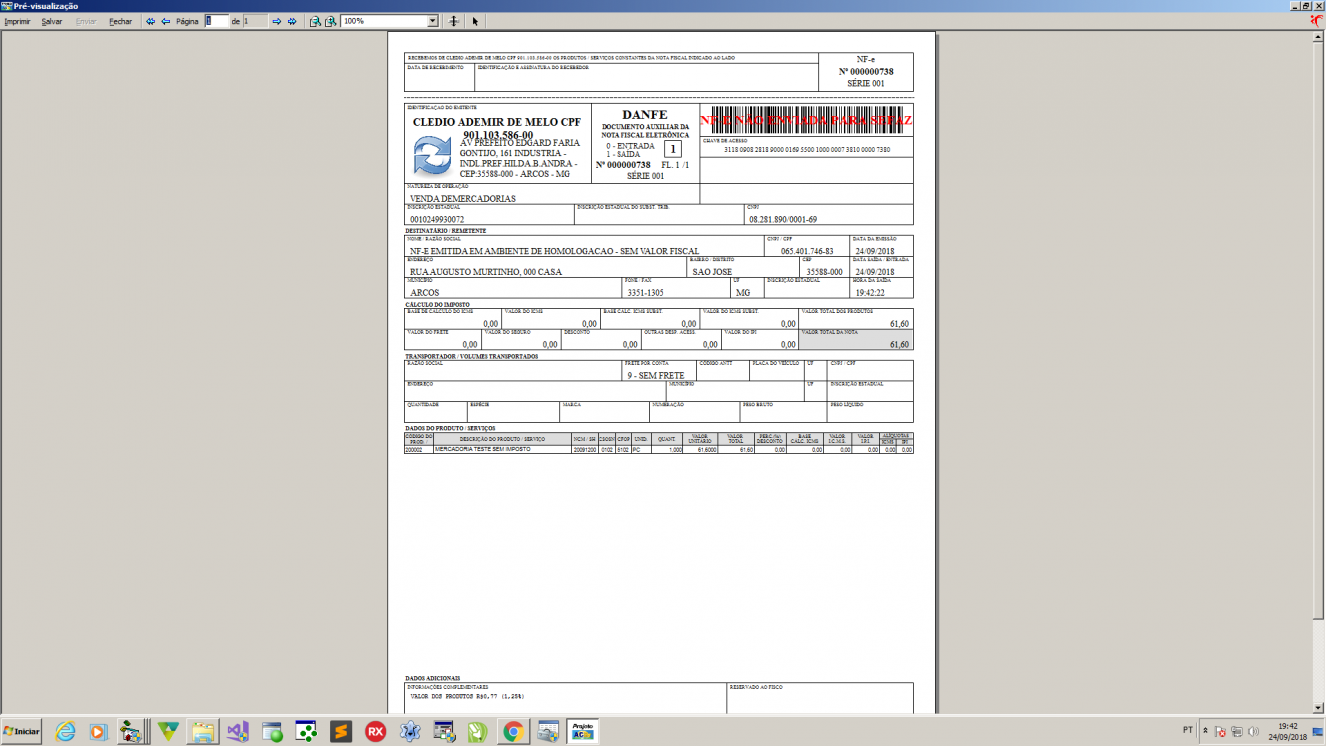The width and height of the screenshot is (1326, 746).
Task: Click the emitter name CLEDIO ADEMIR DE MELO CPF
Action: 497,122
